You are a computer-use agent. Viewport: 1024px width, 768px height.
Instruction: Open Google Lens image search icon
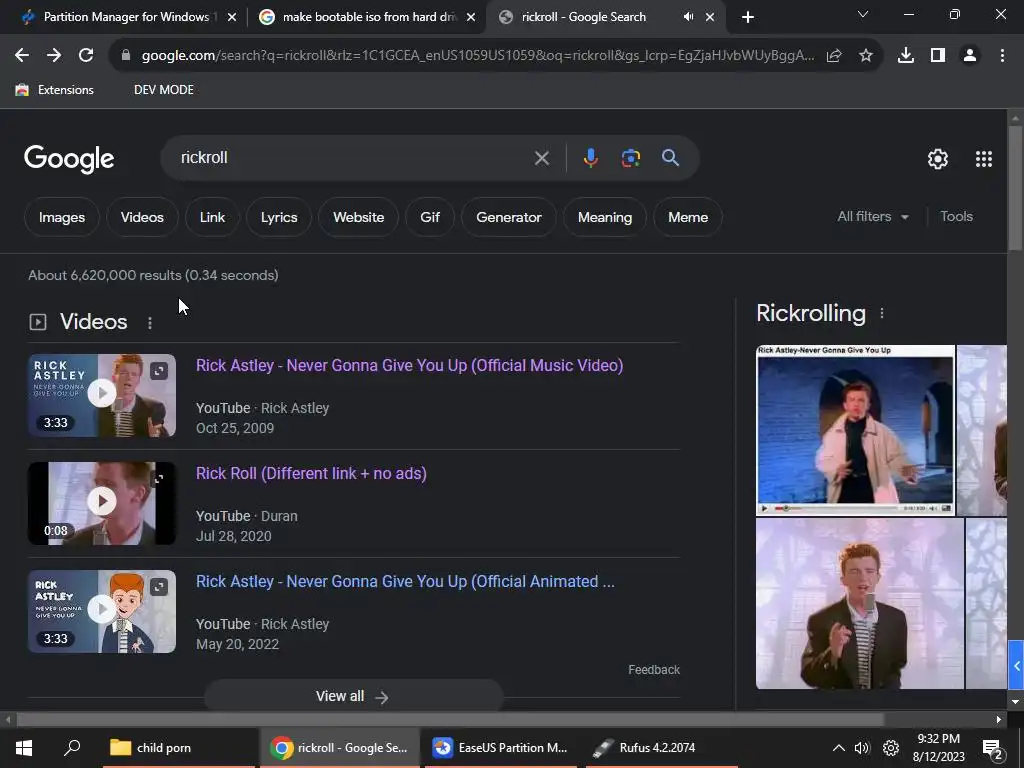tap(631, 158)
